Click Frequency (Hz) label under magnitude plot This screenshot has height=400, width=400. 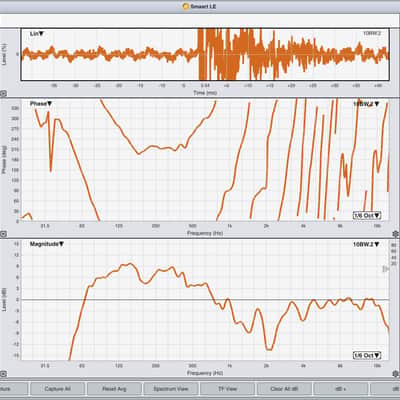click(x=205, y=373)
